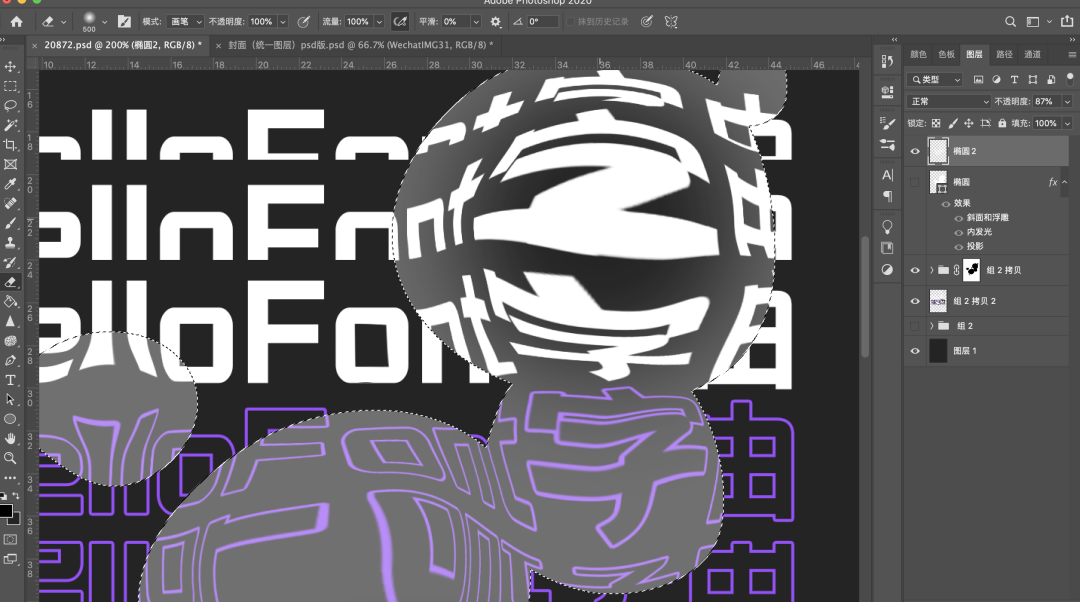Select the Crop tool

(x=11, y=145)
